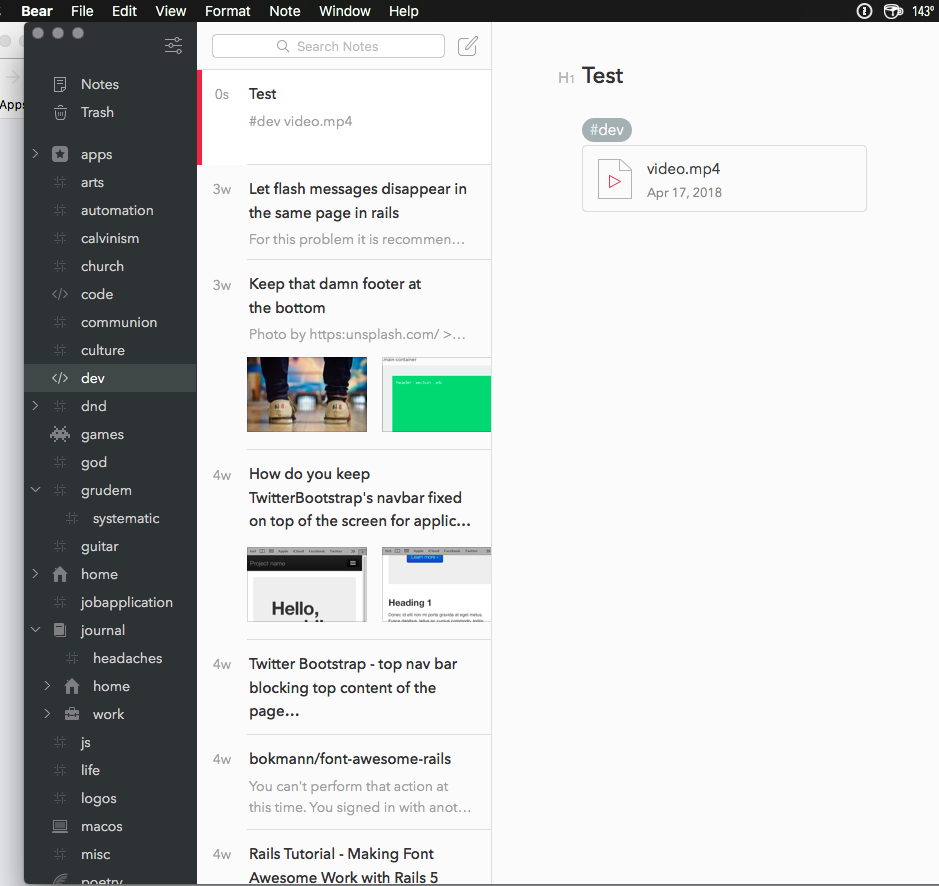The image size is (939, 886).
Task: Click the book icon beside journal
Action: [60, 630]
